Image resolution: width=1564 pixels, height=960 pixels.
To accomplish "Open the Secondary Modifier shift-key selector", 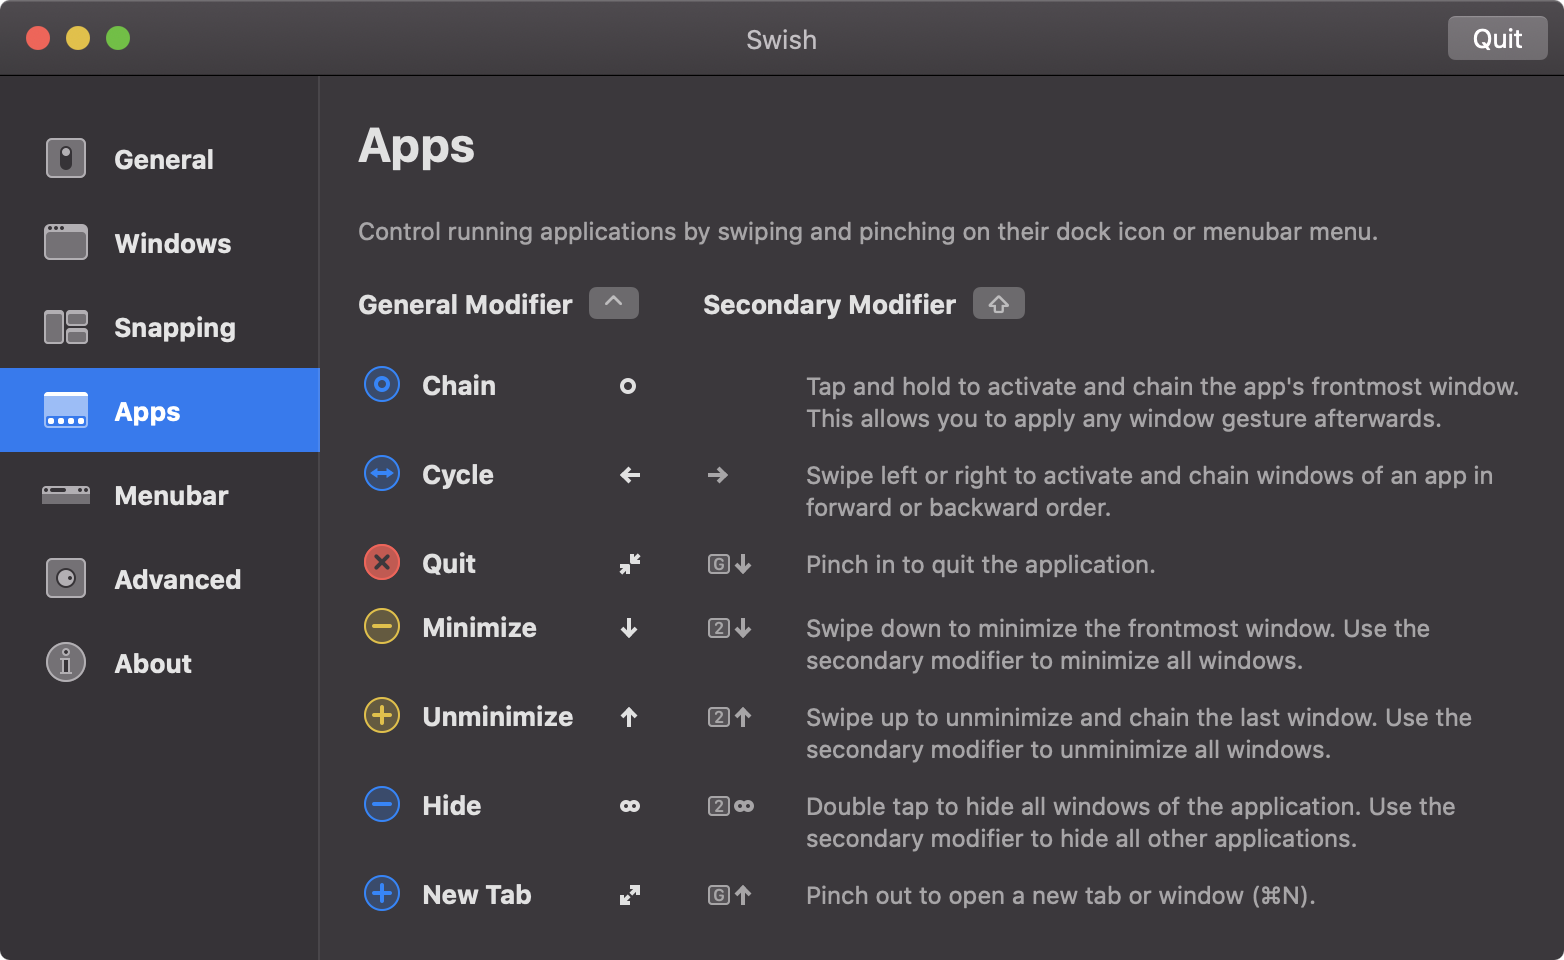I will pos(999,303).
